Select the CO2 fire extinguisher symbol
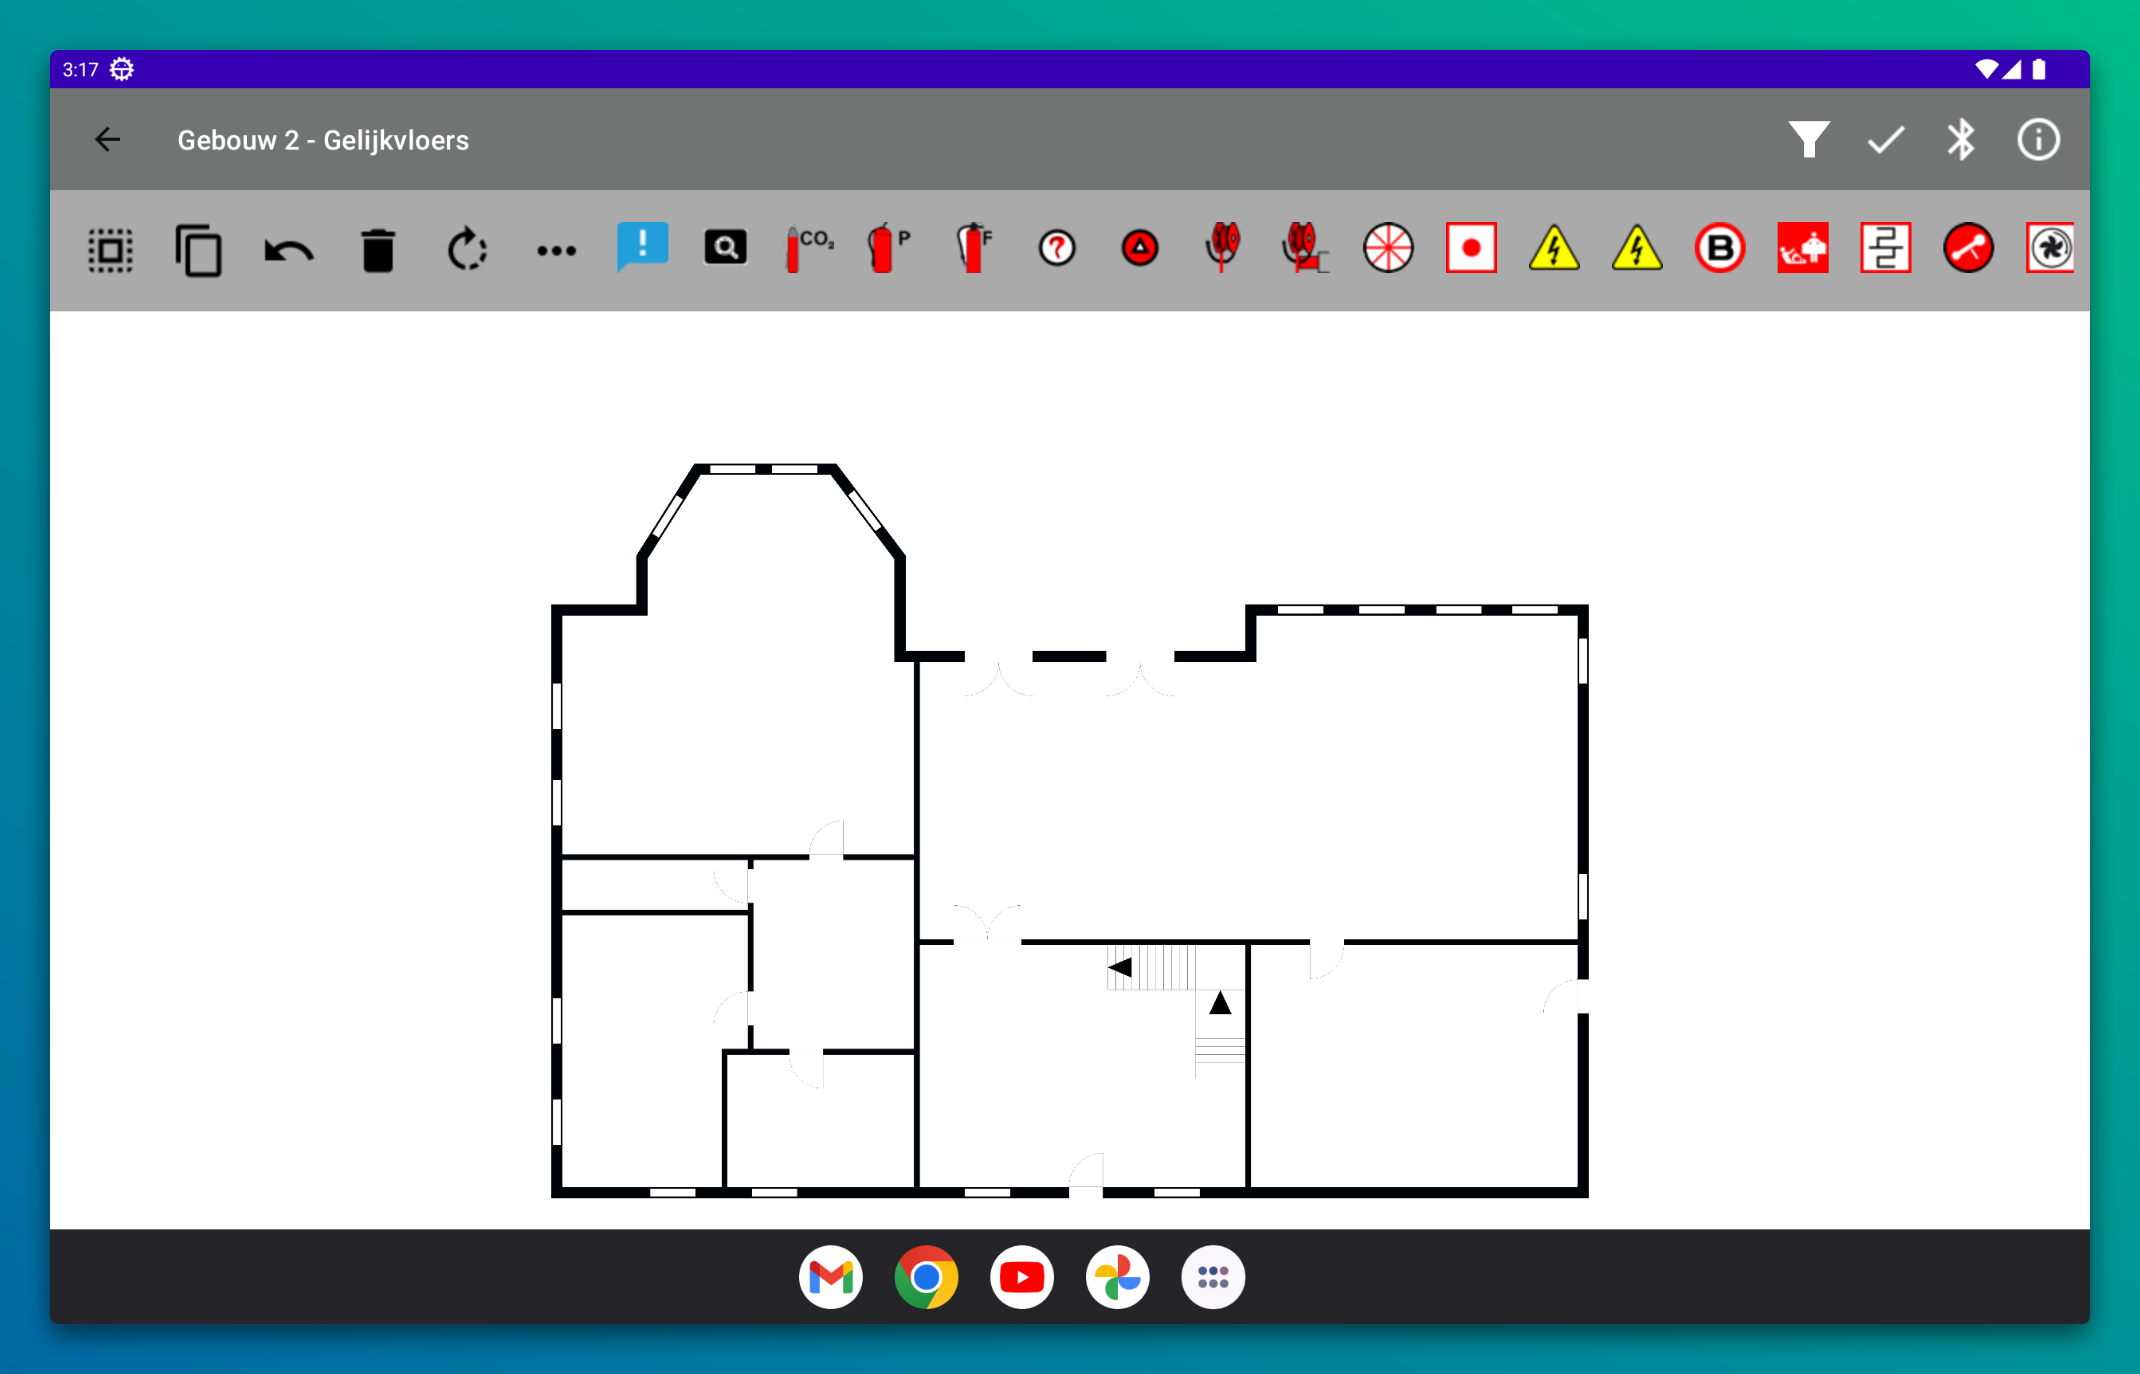 (x=808, y=248)
